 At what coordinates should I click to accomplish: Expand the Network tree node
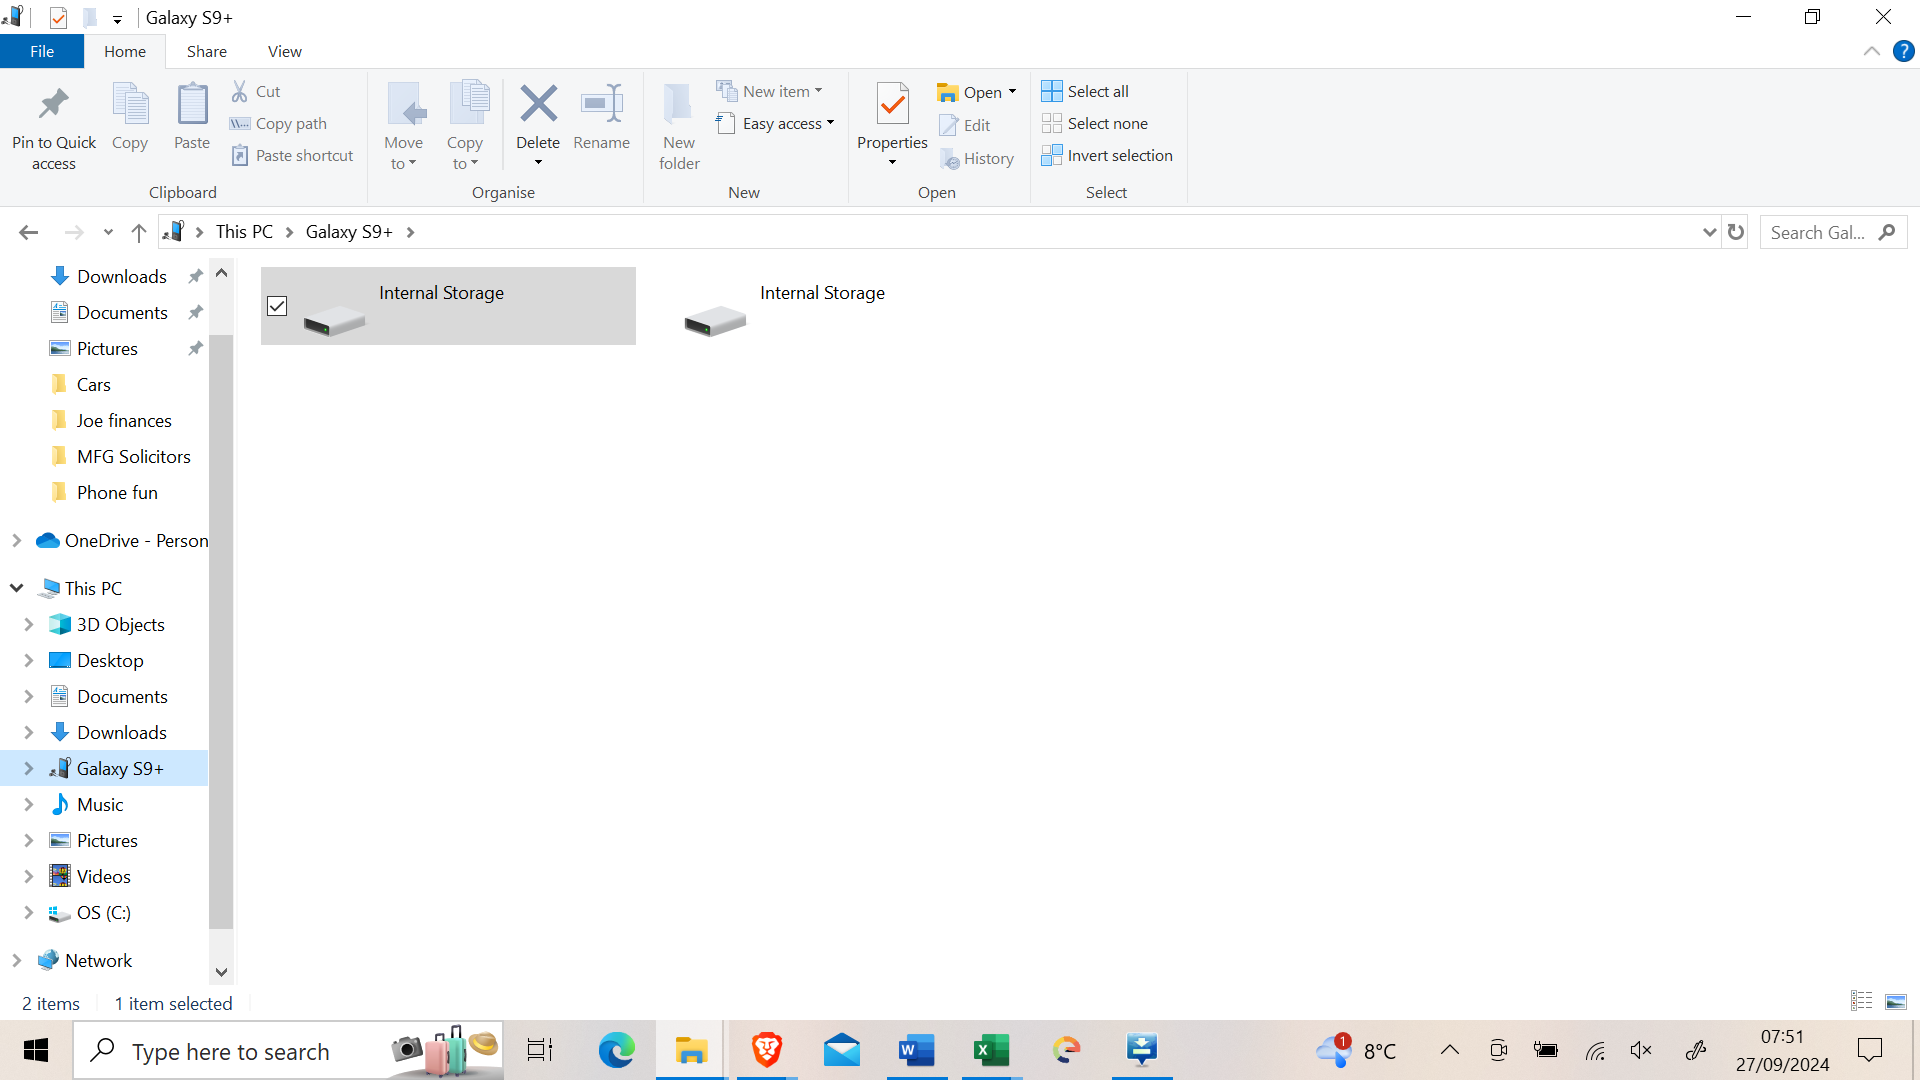[x=17, y=960]
